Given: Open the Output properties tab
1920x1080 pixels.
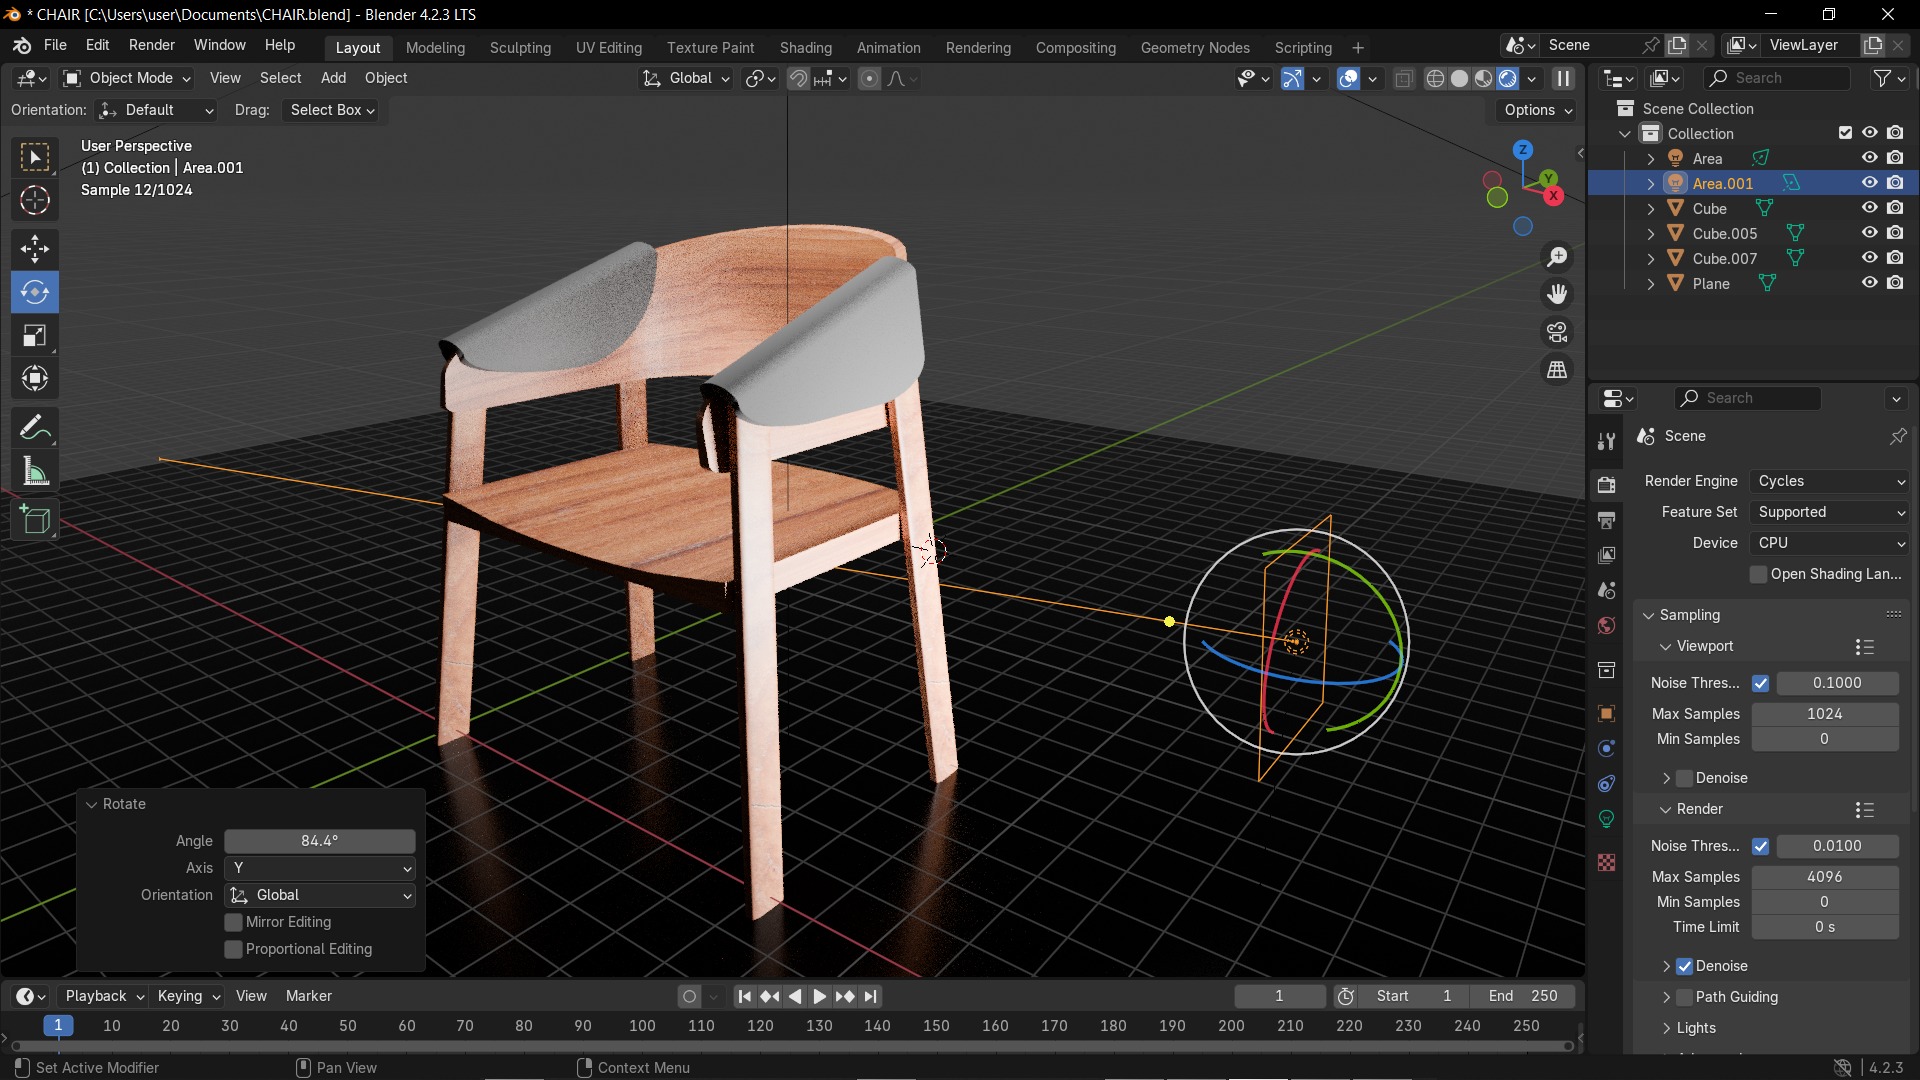Looking at the screenshot, I should coord(1607,520).
